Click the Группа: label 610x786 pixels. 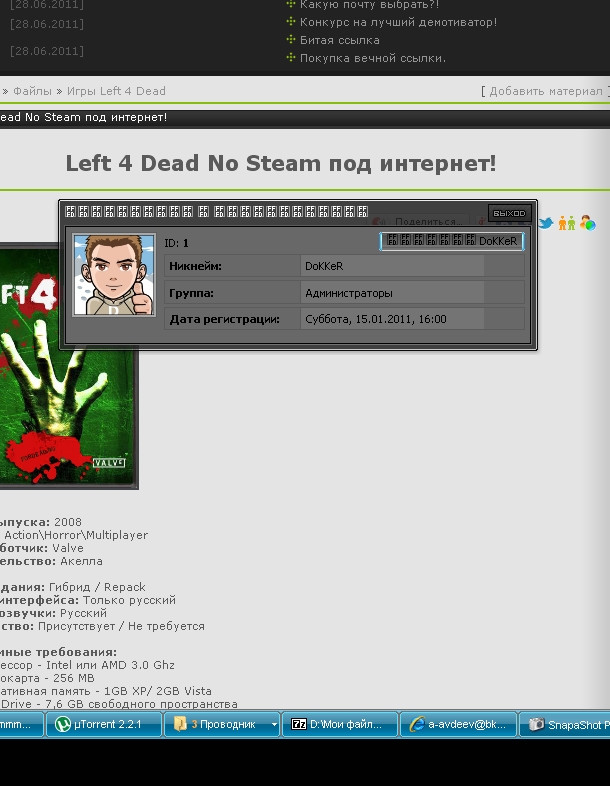(191, 293)
